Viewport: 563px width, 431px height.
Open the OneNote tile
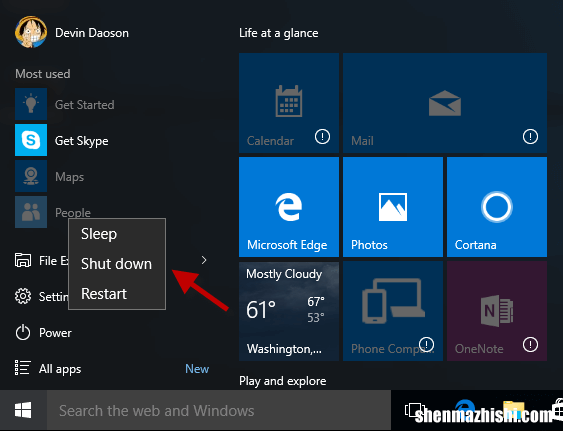497,311
